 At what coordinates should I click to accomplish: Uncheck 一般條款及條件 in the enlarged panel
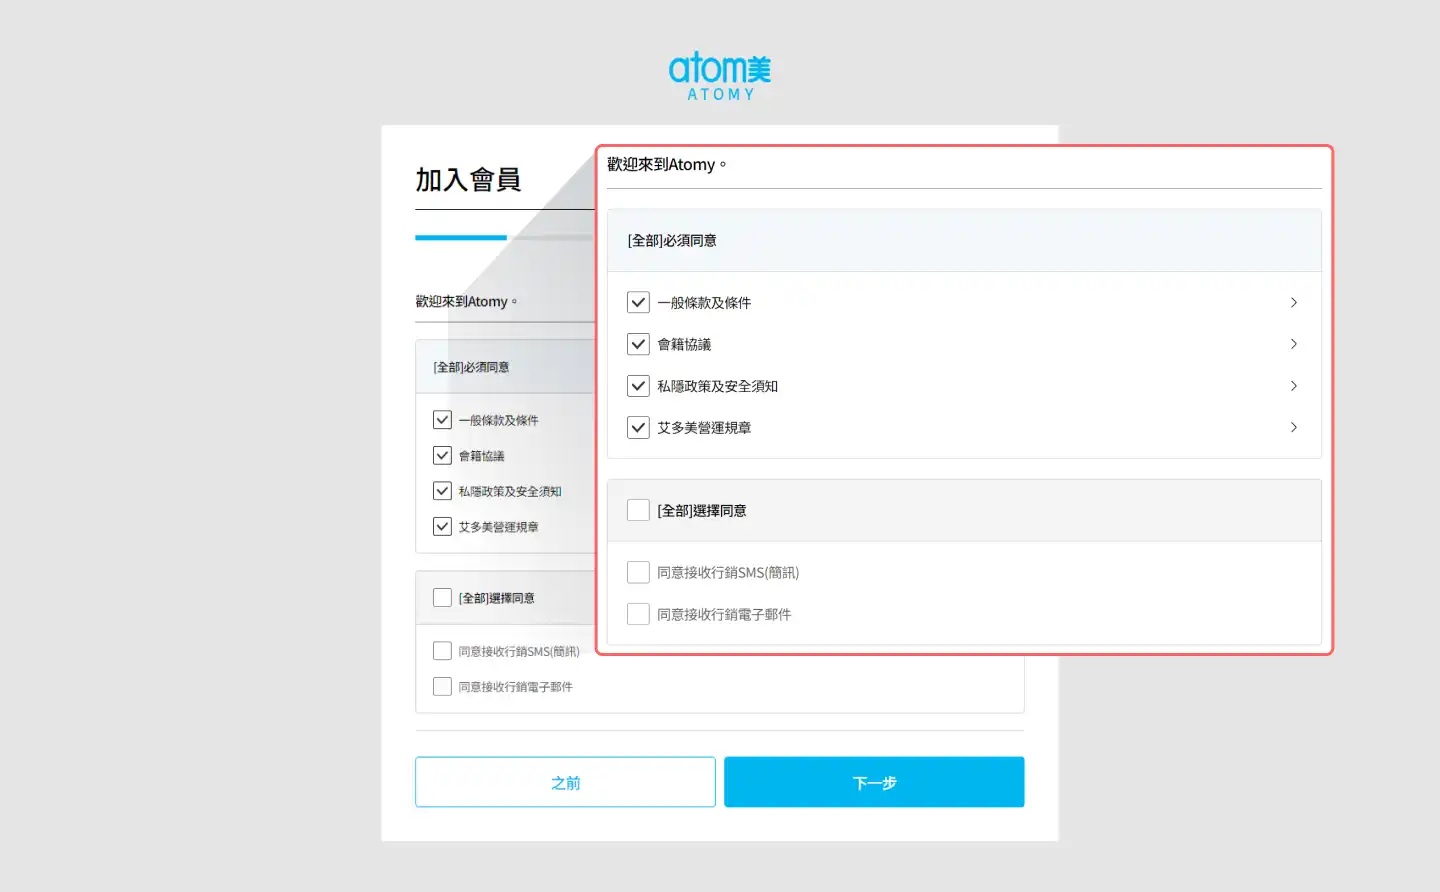(x=638, y=302)
